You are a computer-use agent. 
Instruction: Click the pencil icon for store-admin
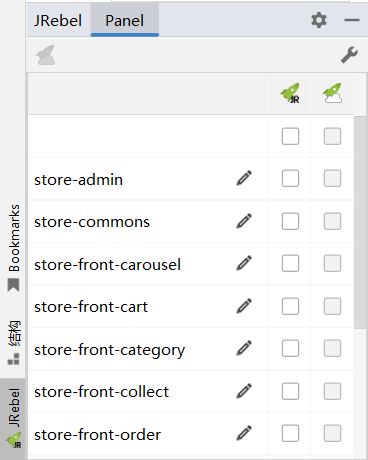pyautogui.click(x=244, y=178)
